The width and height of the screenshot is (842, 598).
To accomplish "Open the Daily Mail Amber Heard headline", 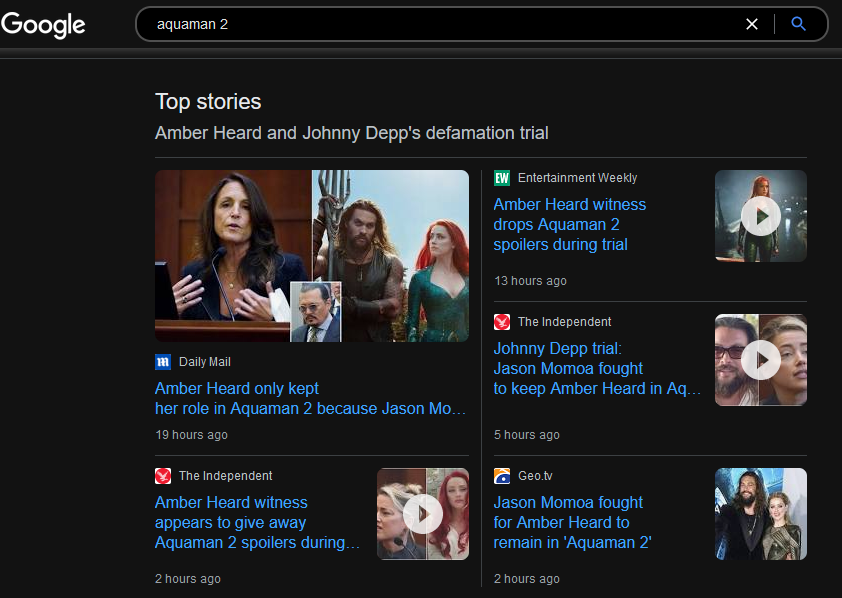I will click(310, 398).
